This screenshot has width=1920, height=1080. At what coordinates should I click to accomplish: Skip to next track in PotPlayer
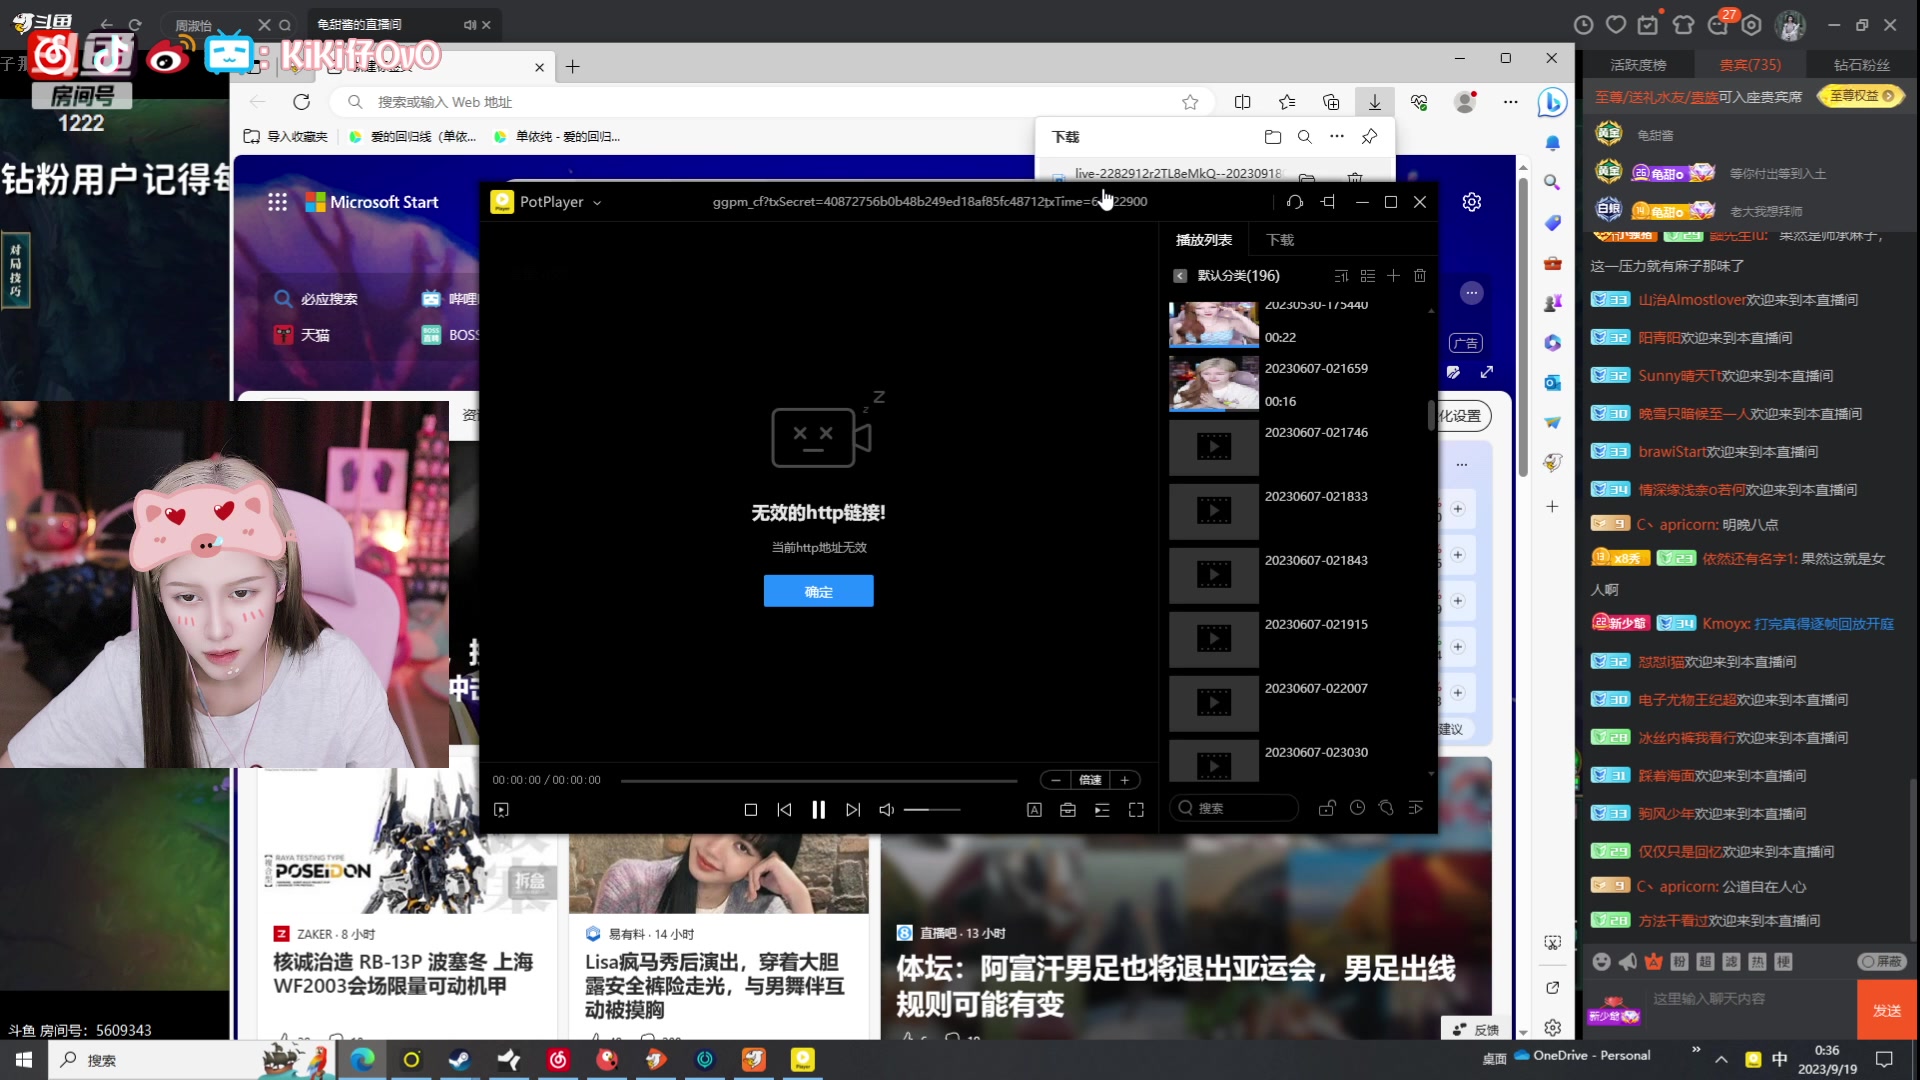pos(853,810)
